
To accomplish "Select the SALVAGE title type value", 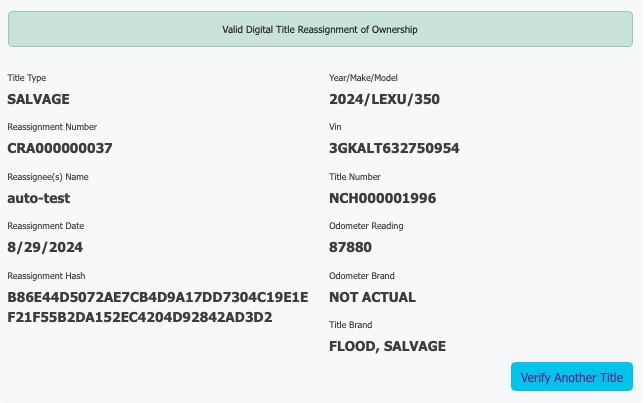I will tap(39, 99).
